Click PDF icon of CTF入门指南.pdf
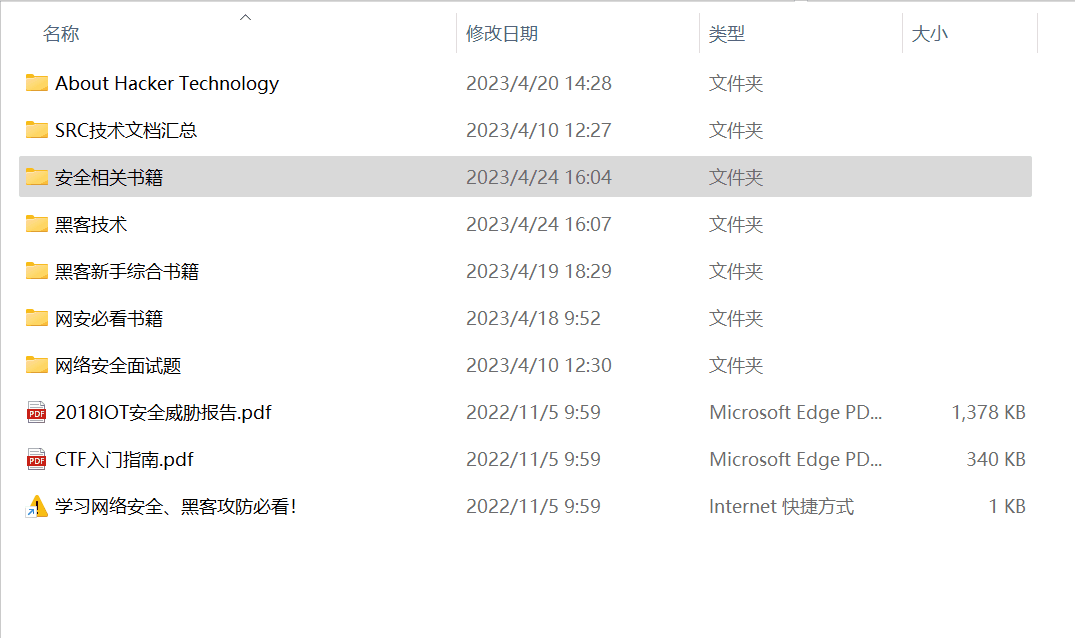 (x=37, y=459)
